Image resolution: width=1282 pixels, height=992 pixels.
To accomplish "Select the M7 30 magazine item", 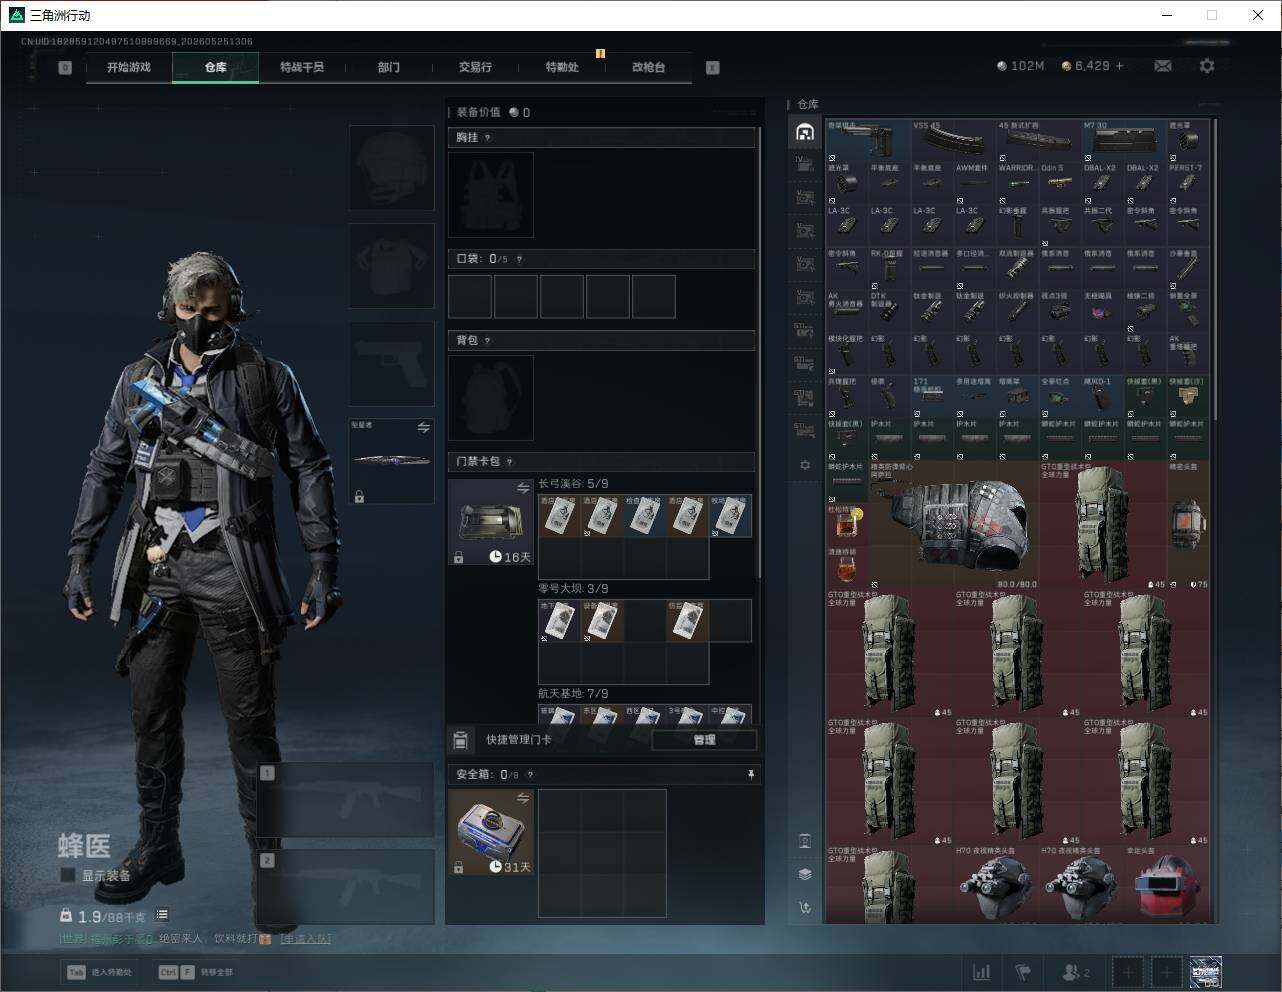I will 1124,140.
